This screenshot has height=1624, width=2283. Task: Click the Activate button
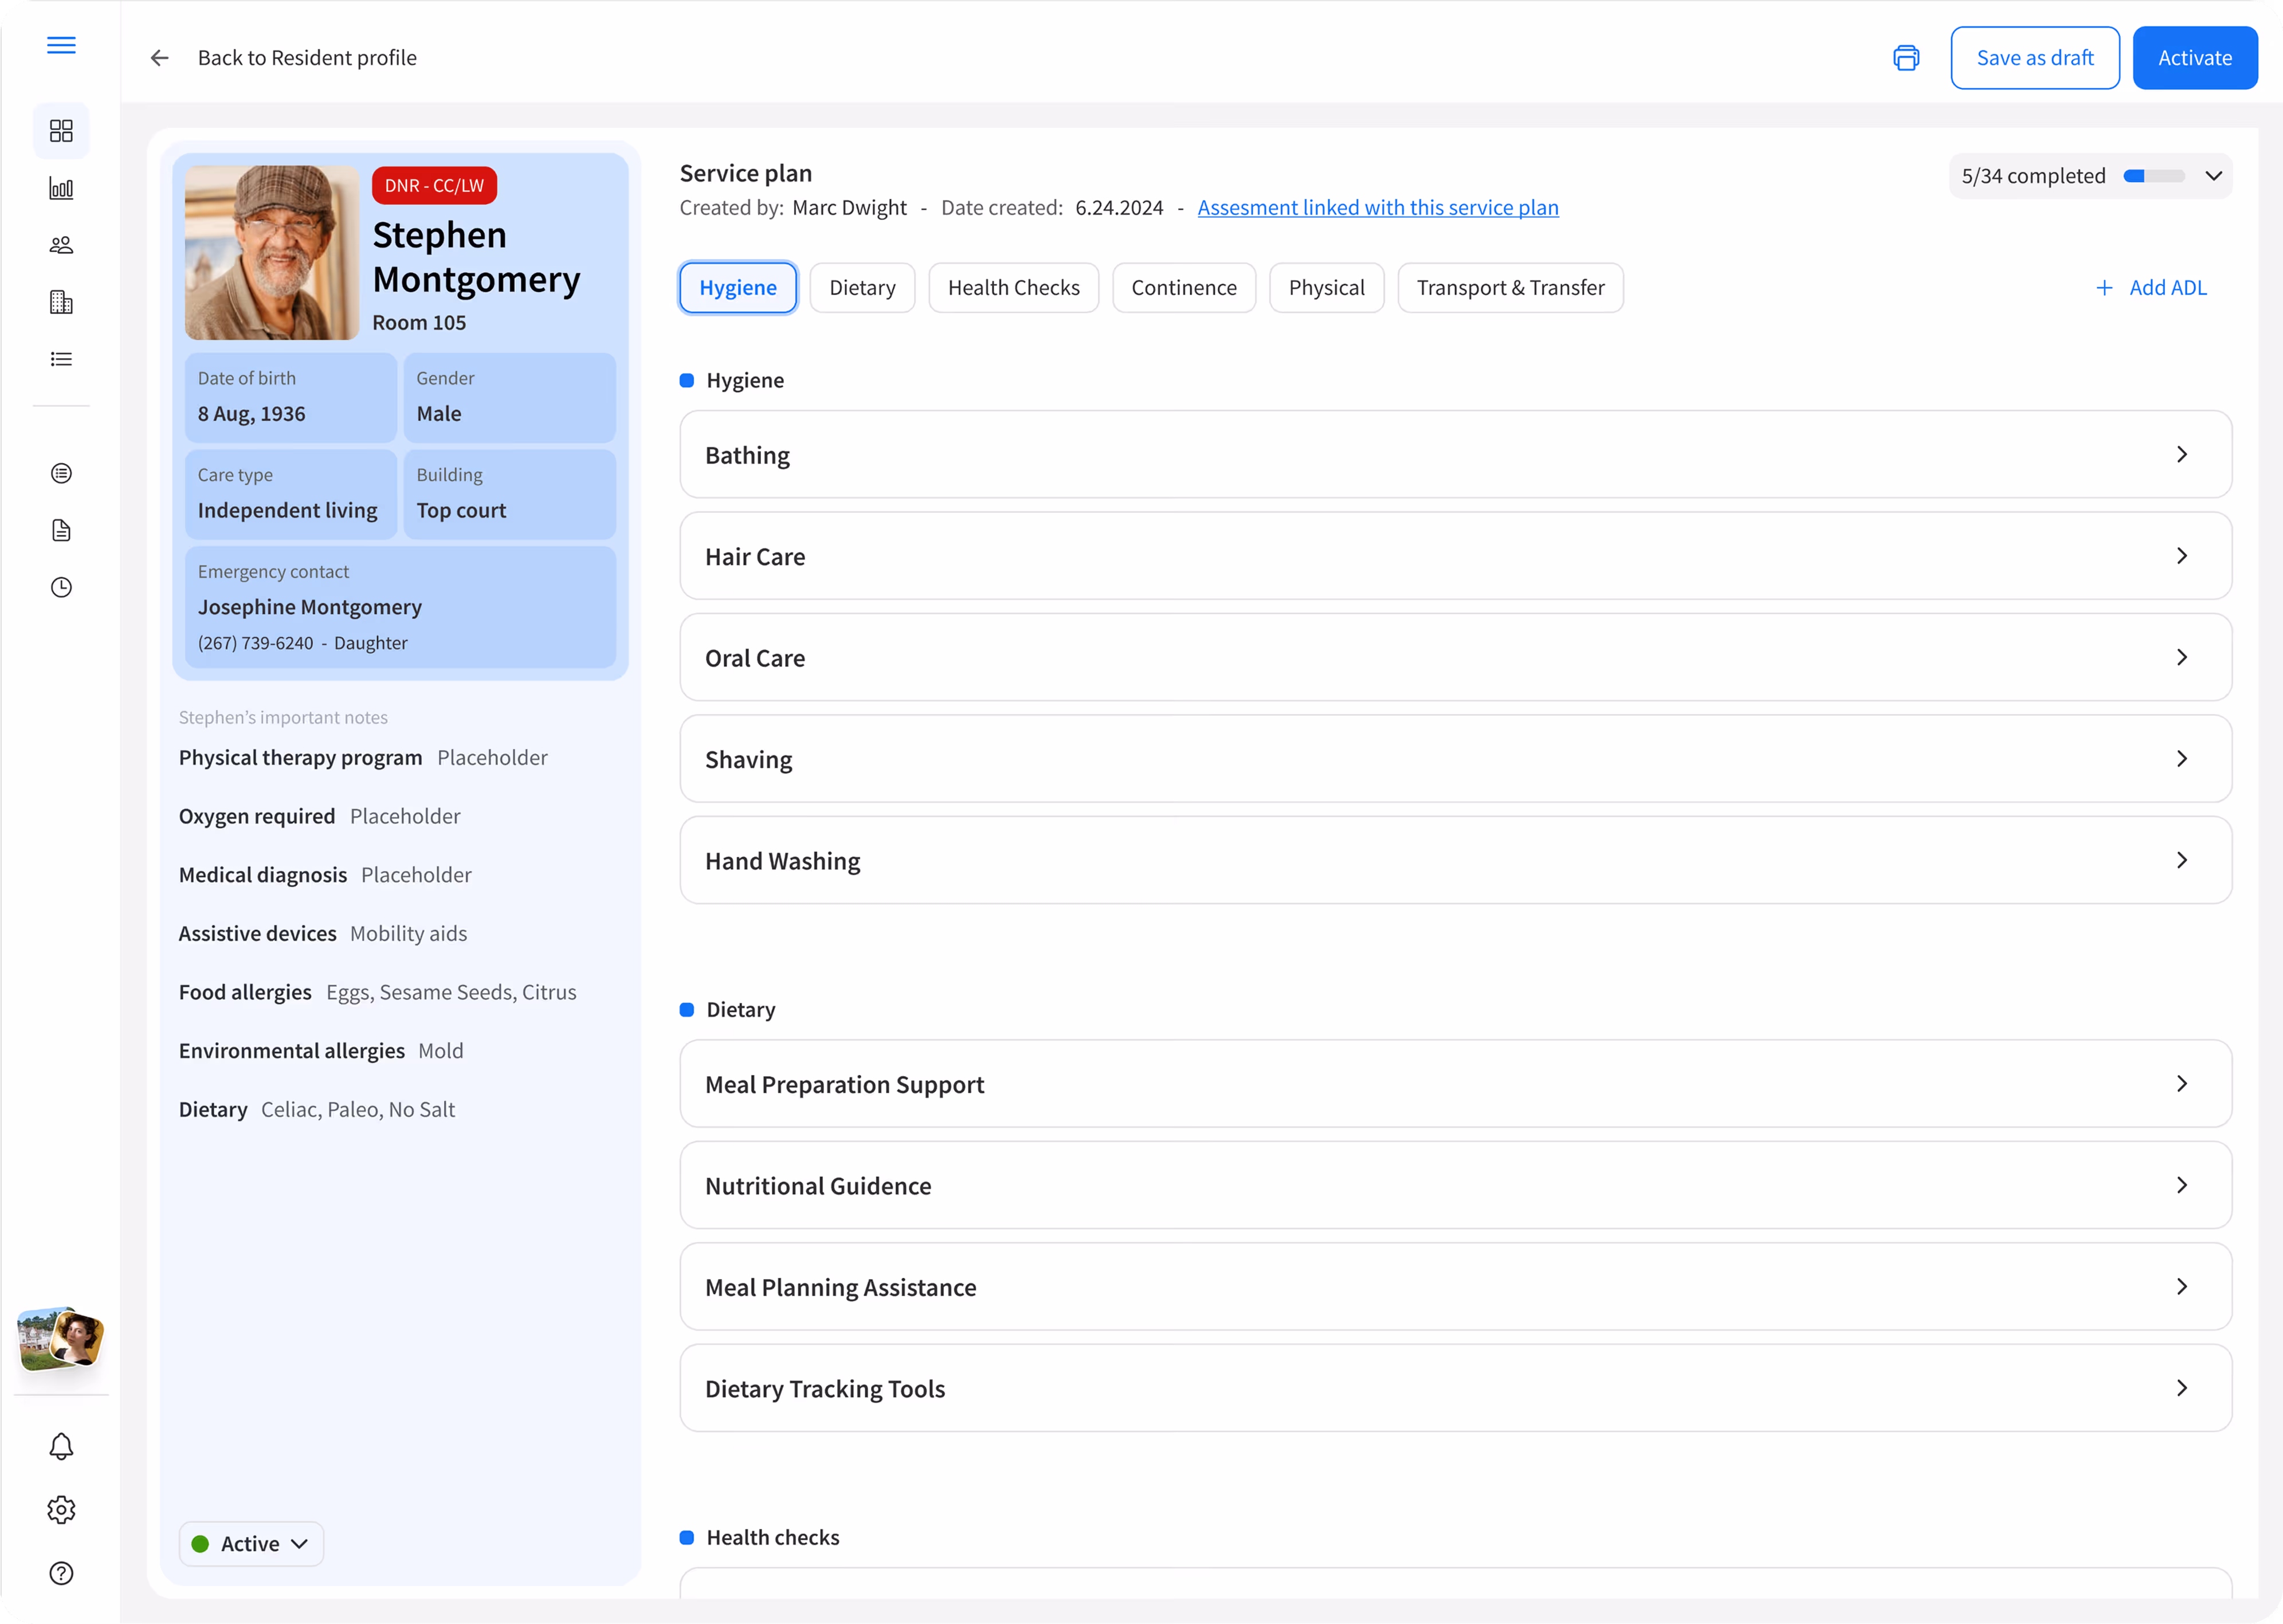click(2195, 58)
